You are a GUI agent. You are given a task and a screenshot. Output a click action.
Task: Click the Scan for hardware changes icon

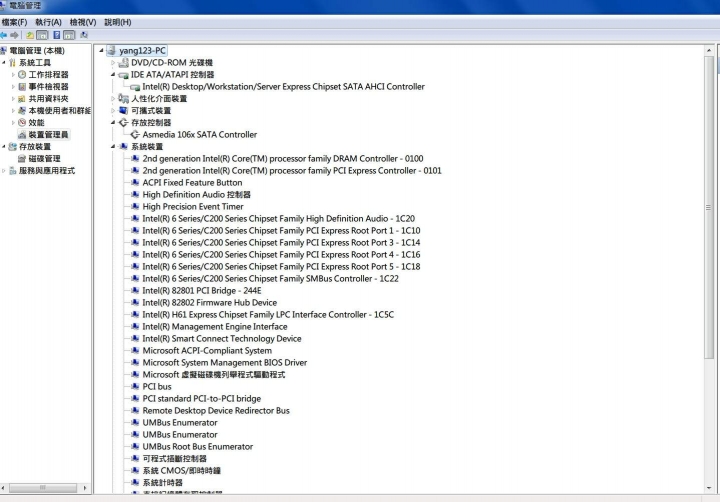click(x=84, y=35)
